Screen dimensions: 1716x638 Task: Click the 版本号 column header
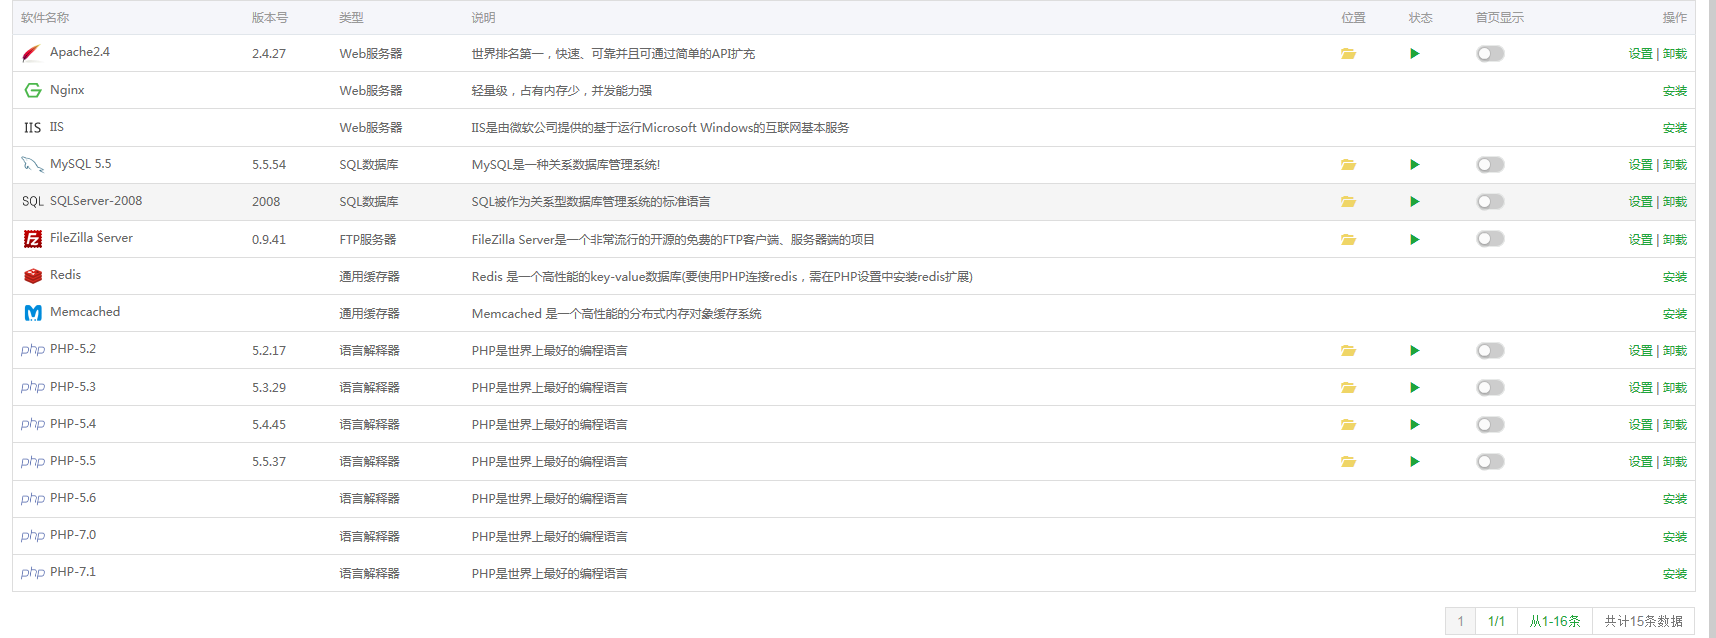(270, 18)
